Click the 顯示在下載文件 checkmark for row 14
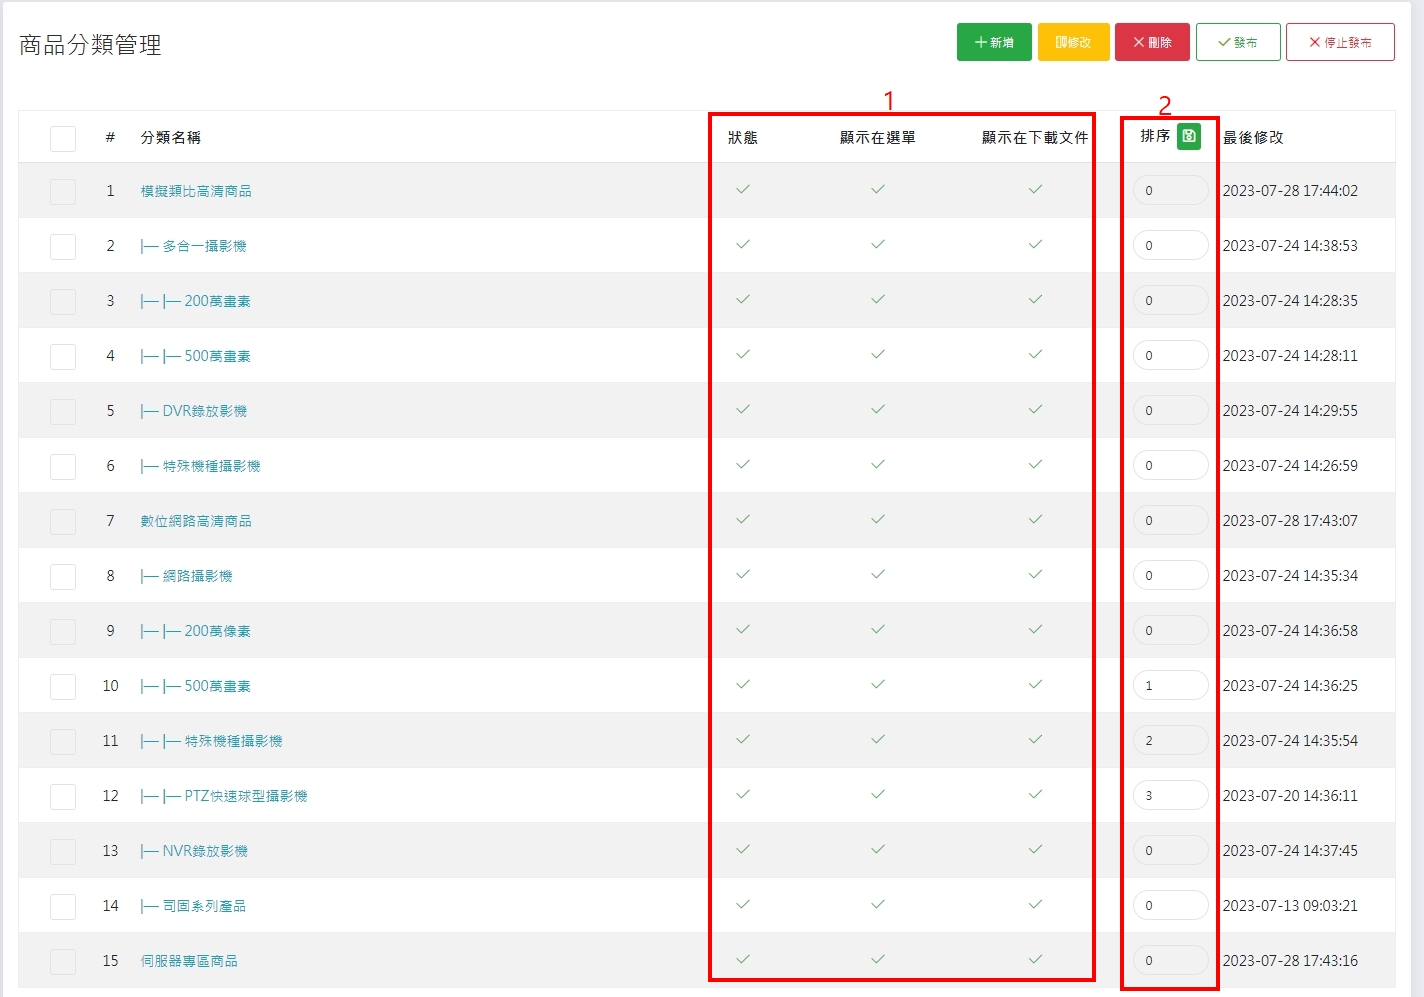 click(1035, 904)
